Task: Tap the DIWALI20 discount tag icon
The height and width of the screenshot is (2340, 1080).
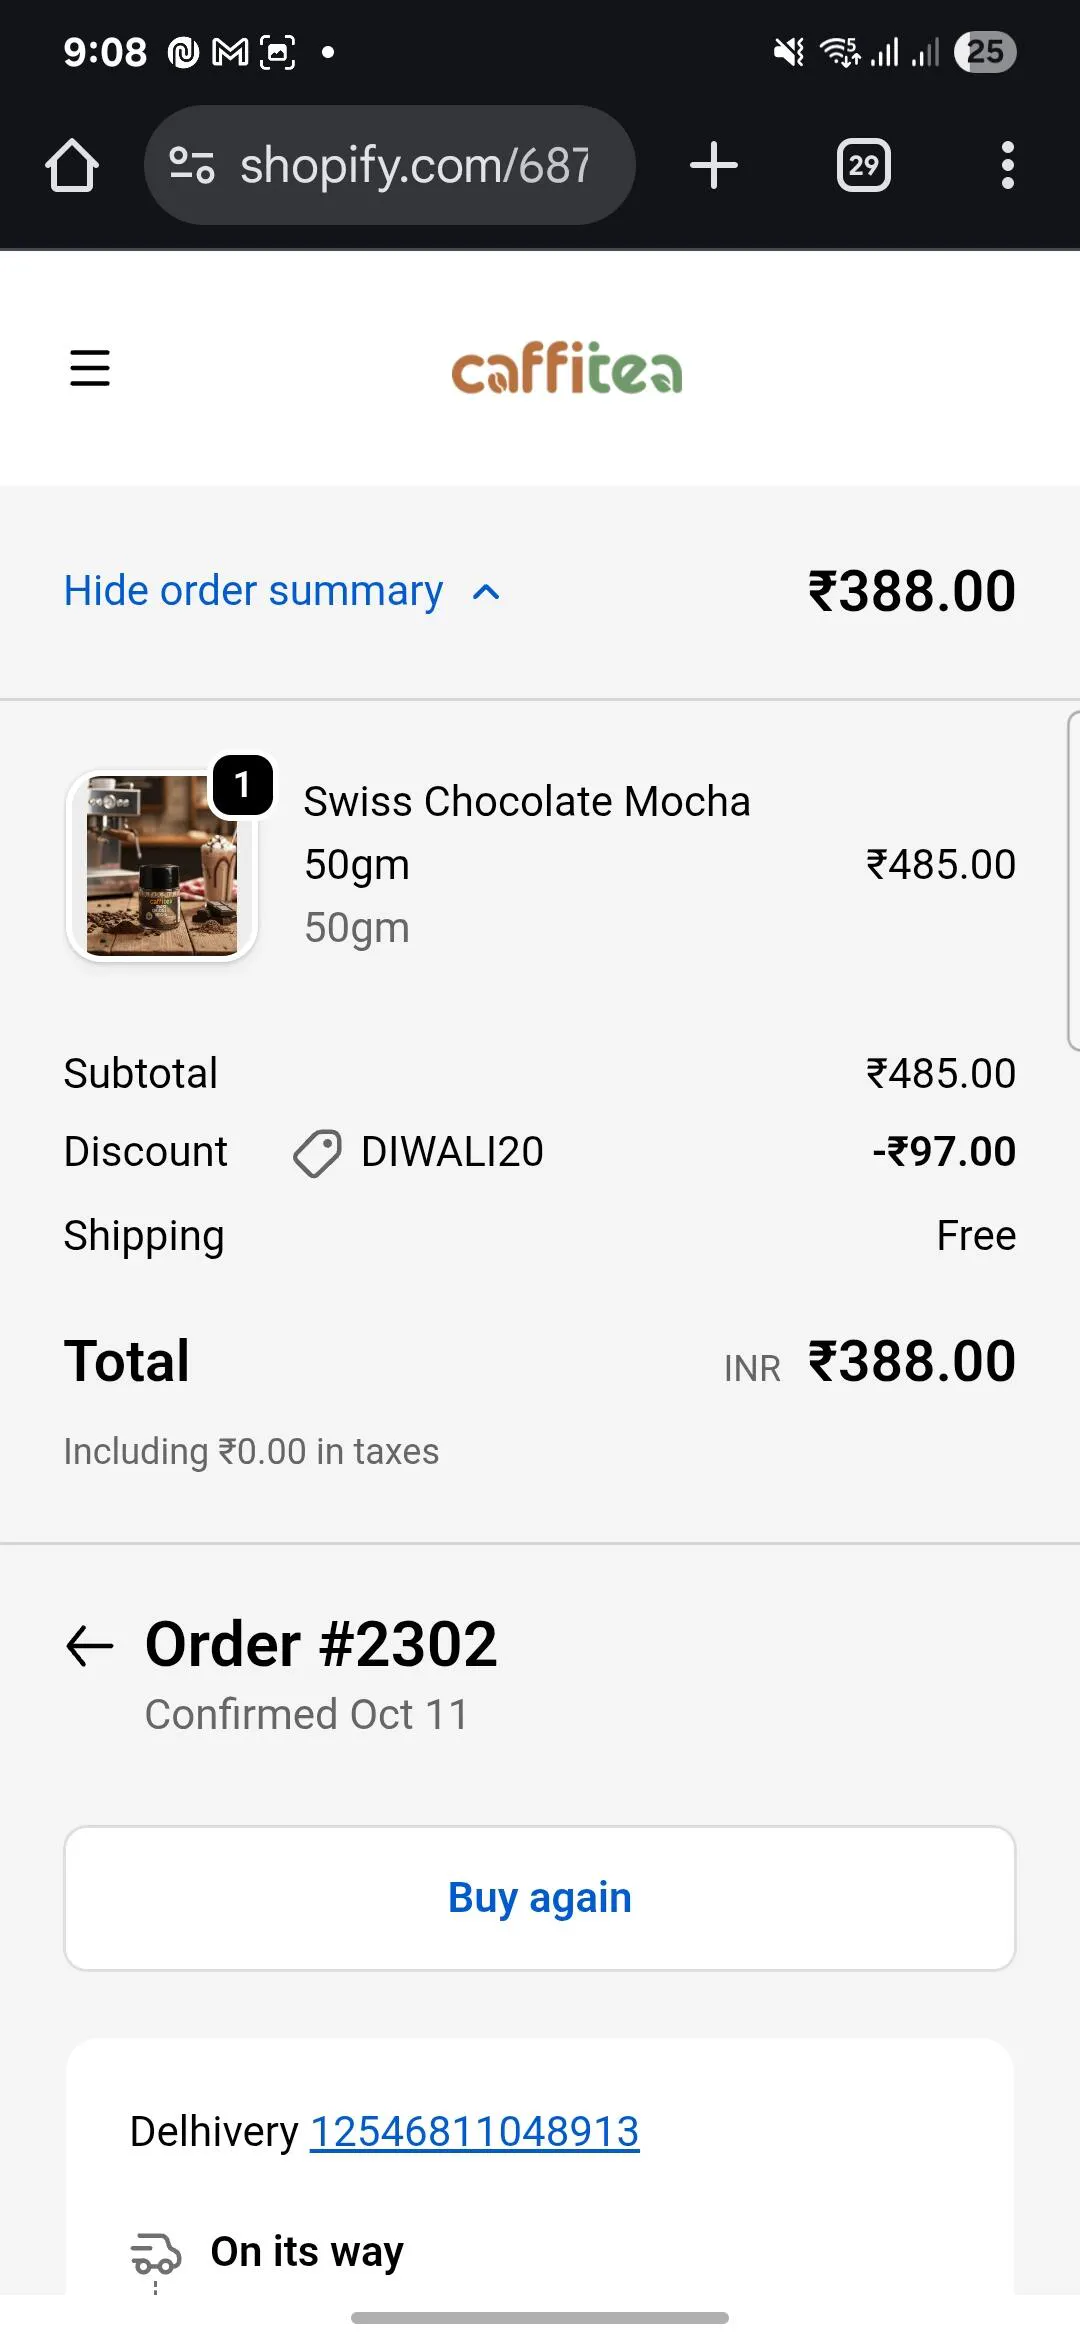Action: [317, 1153]
